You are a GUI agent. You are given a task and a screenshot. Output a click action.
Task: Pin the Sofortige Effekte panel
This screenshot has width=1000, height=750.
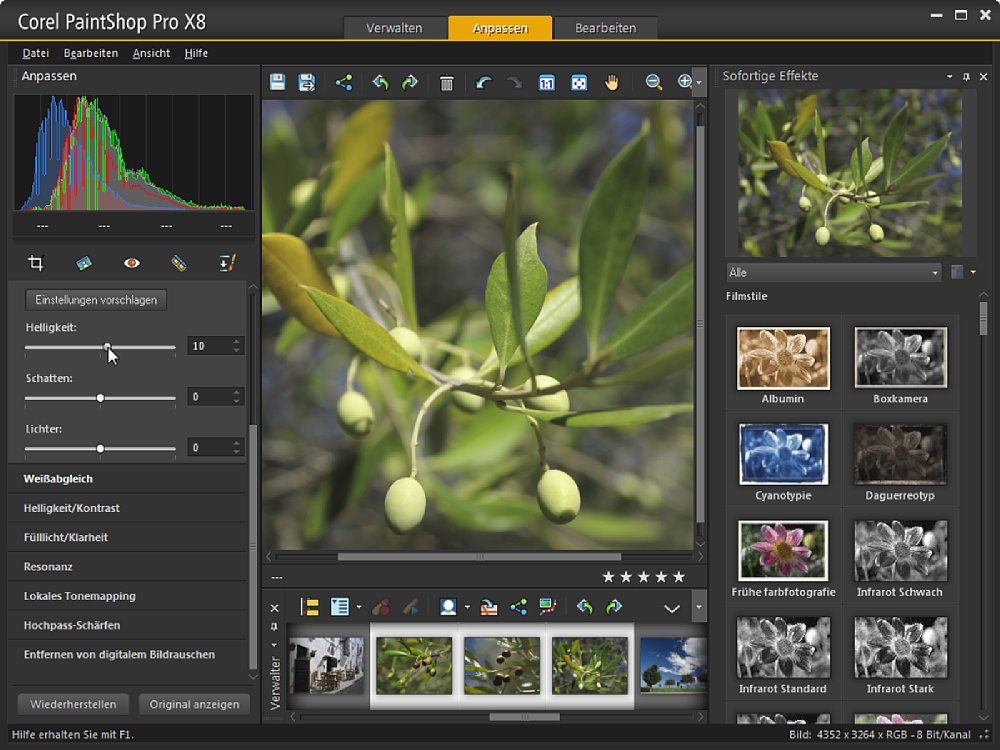coord(966,77)
